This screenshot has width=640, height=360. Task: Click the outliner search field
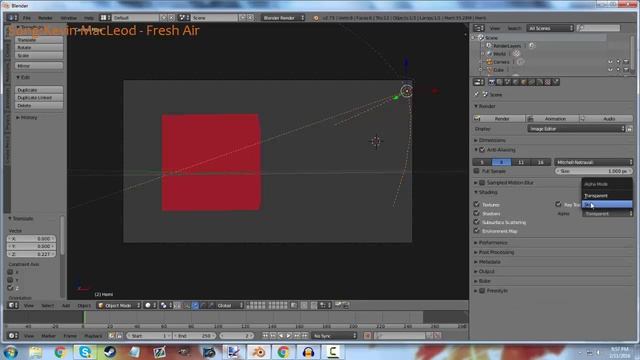[598, 28]
